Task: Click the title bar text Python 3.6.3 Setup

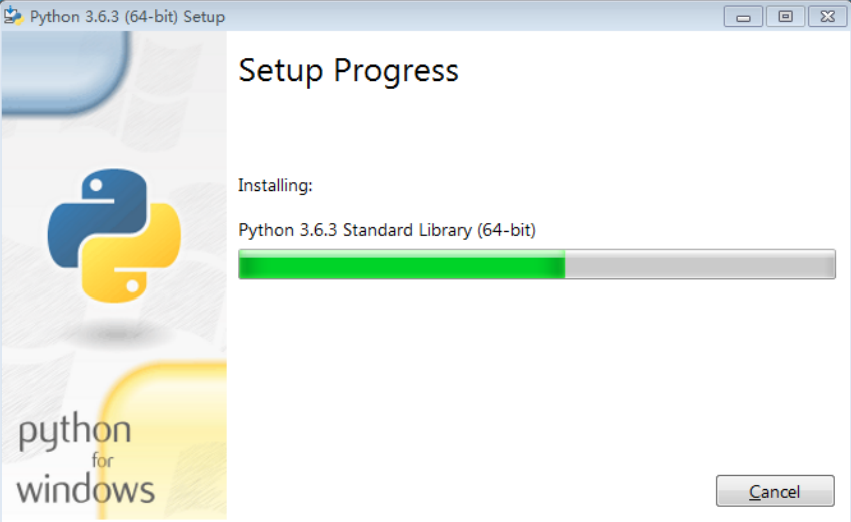Action: point(127,17)
